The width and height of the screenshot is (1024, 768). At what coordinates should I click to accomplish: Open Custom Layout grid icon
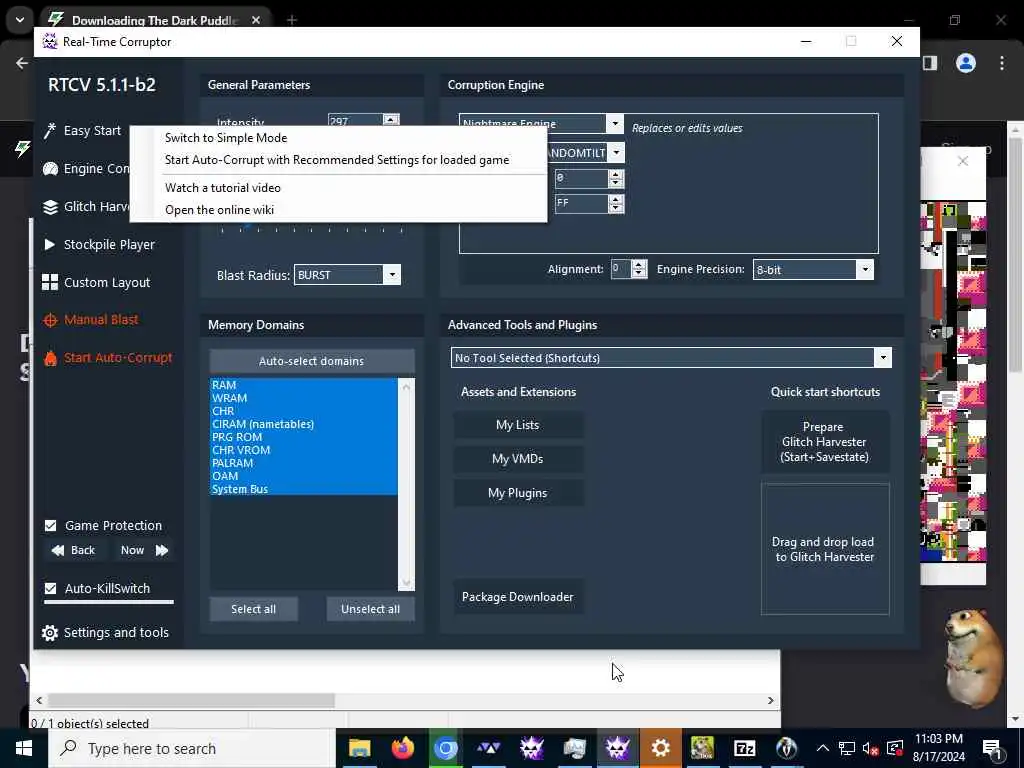click(50, 282)
